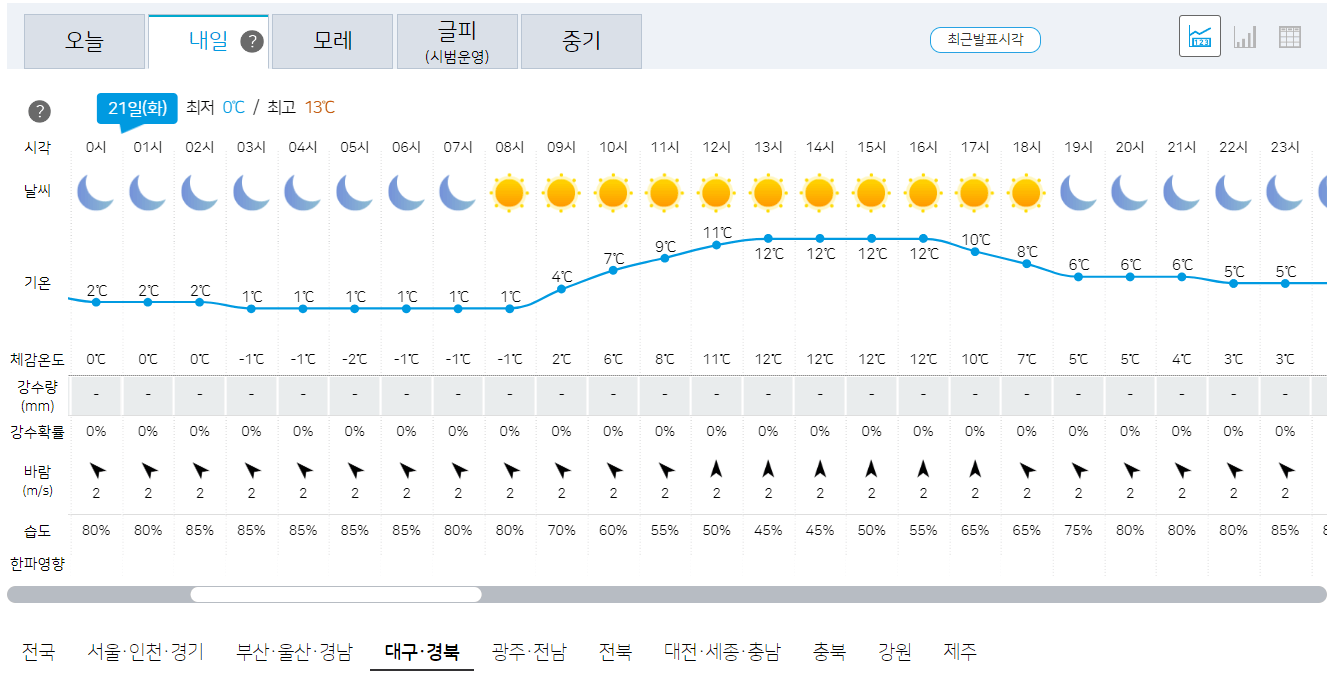Screen dimensions: 1336x688
Task: Click the moon icon under 23시
Action: click(1283, 194)
